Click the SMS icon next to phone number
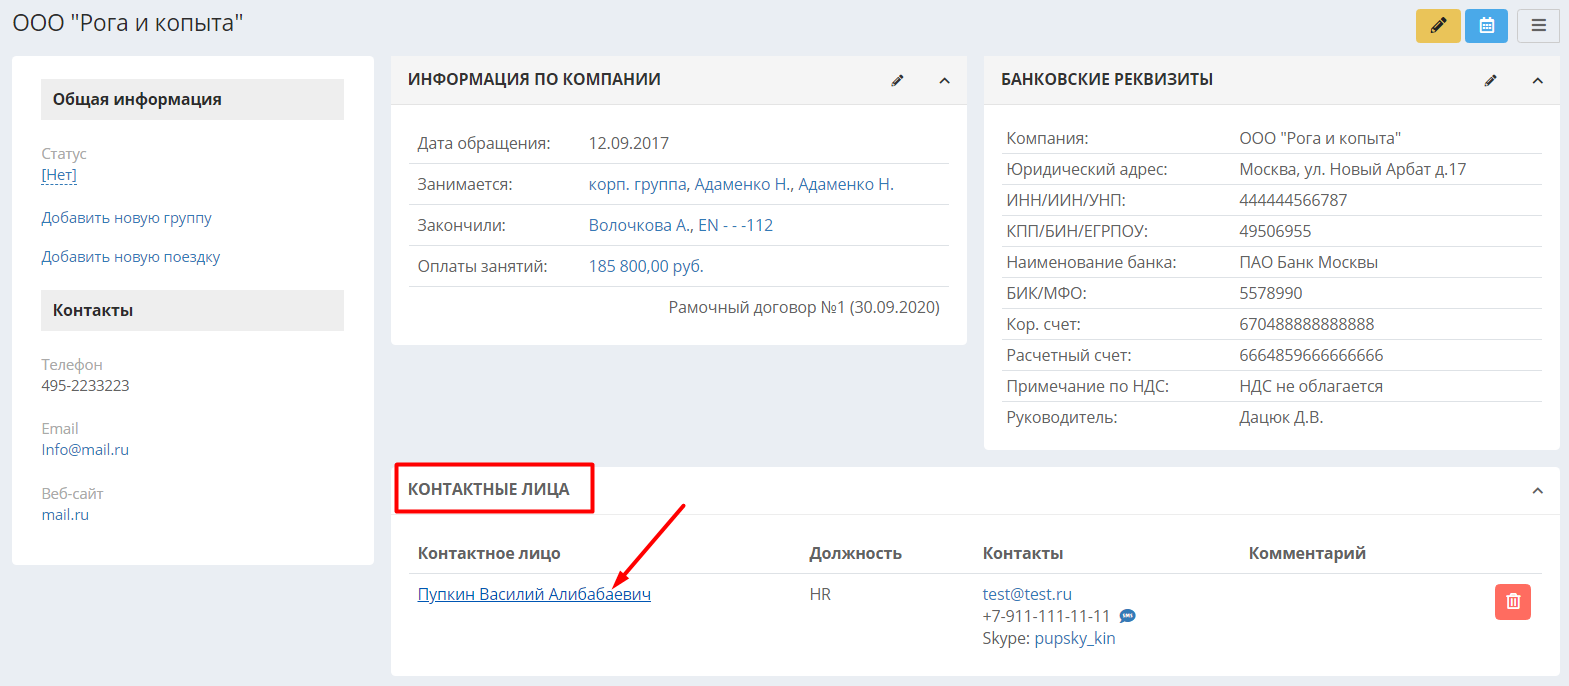Image resolution: width=1569 pixels, height=686 pixels. tap(1127, 616)
